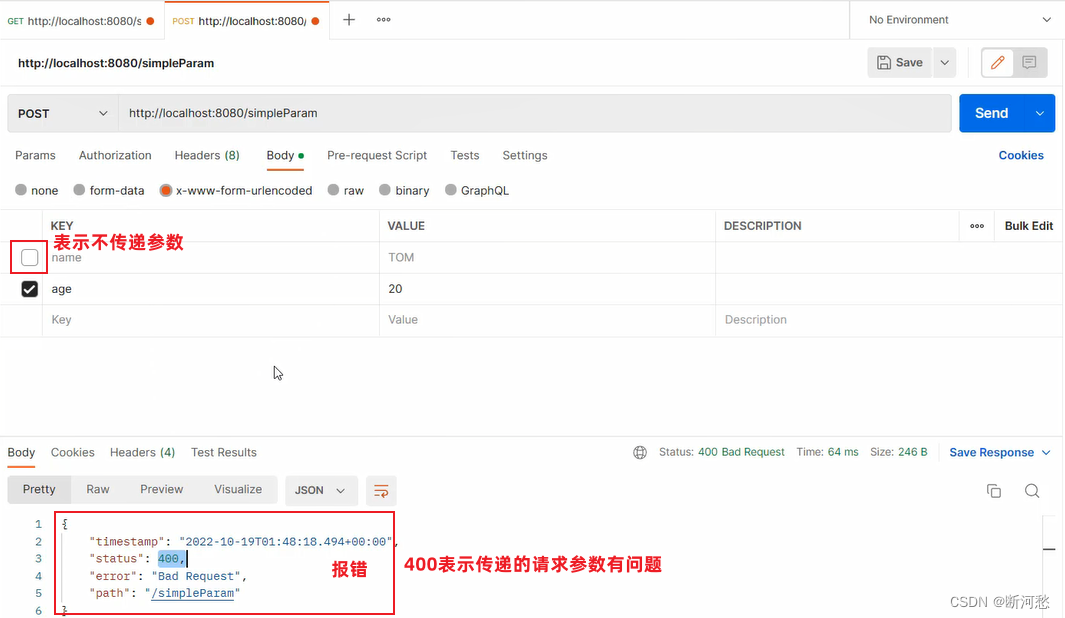Expand the Save Response dropdown
Image resolution: width=1065 pixels, height=618 pixels.
[1000, 452]
